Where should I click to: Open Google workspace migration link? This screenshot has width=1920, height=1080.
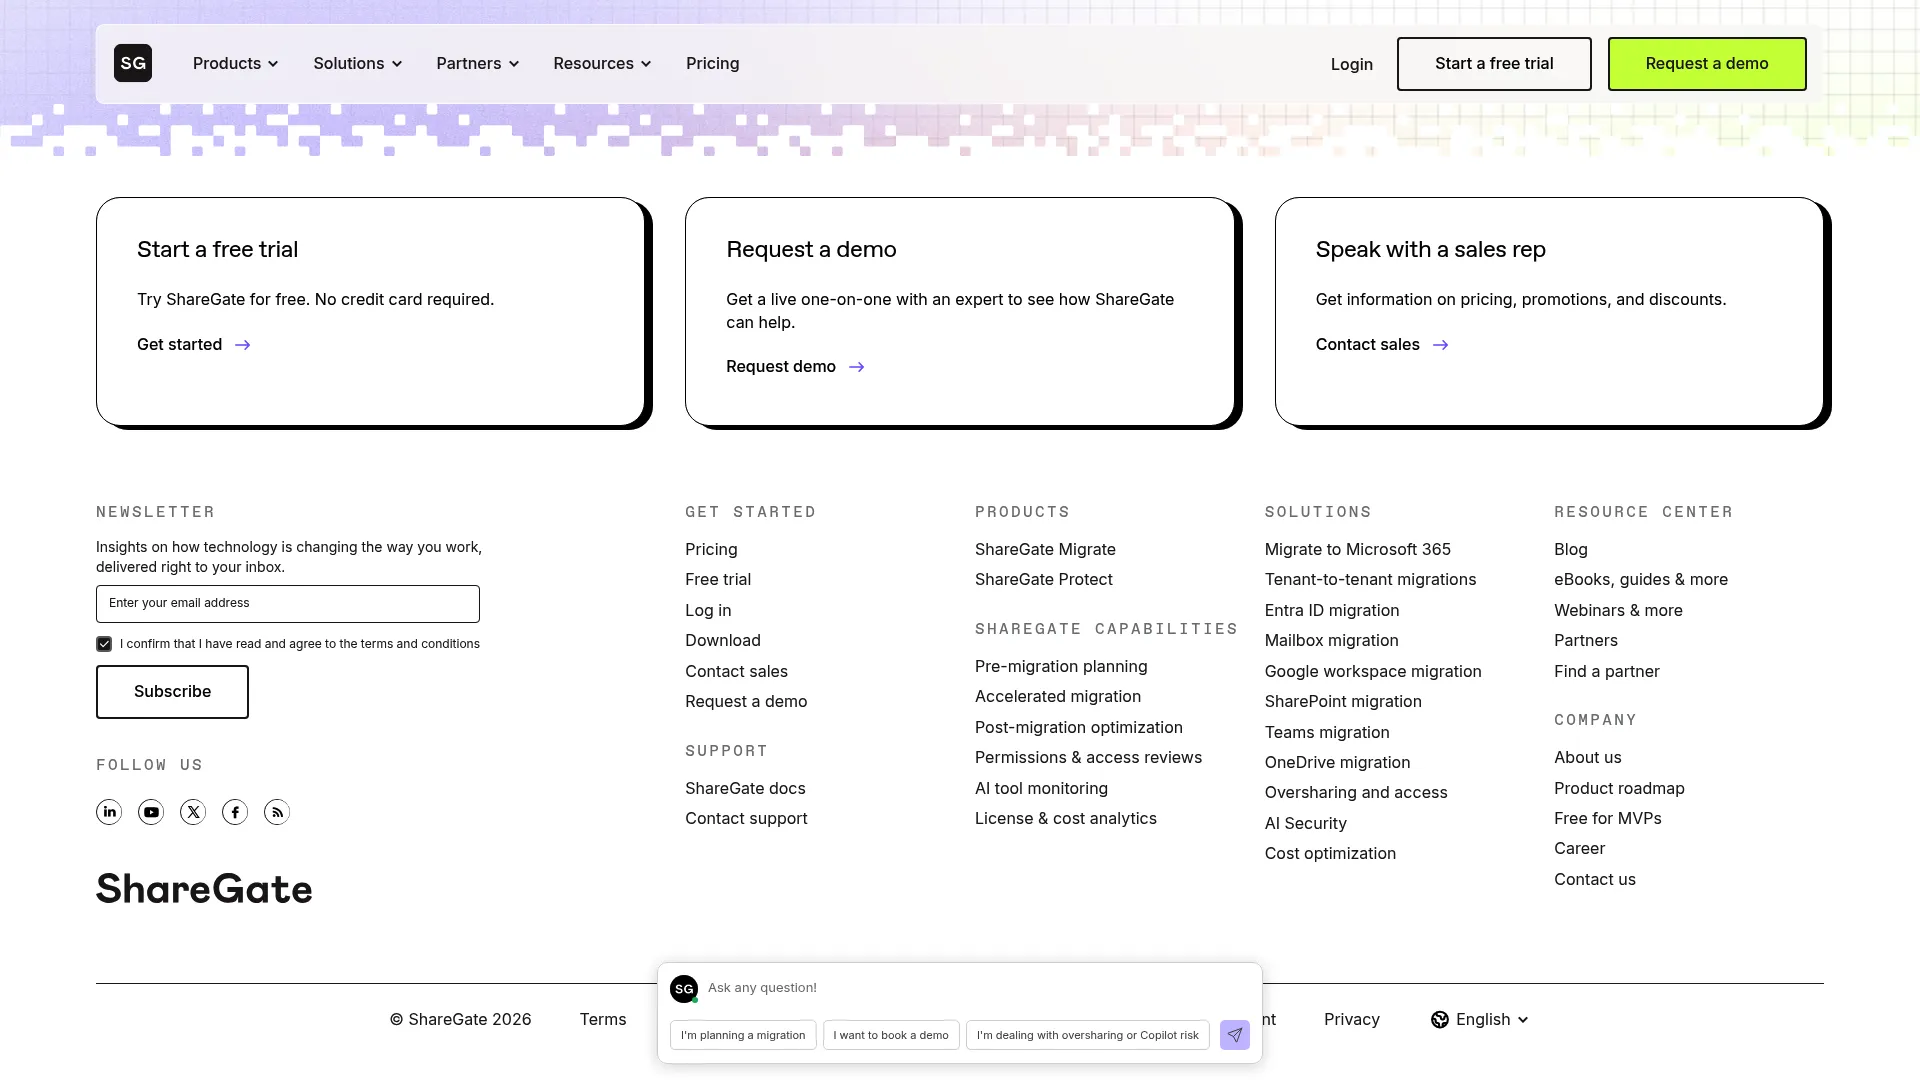pyautogui.click(x=1373, y=672)
